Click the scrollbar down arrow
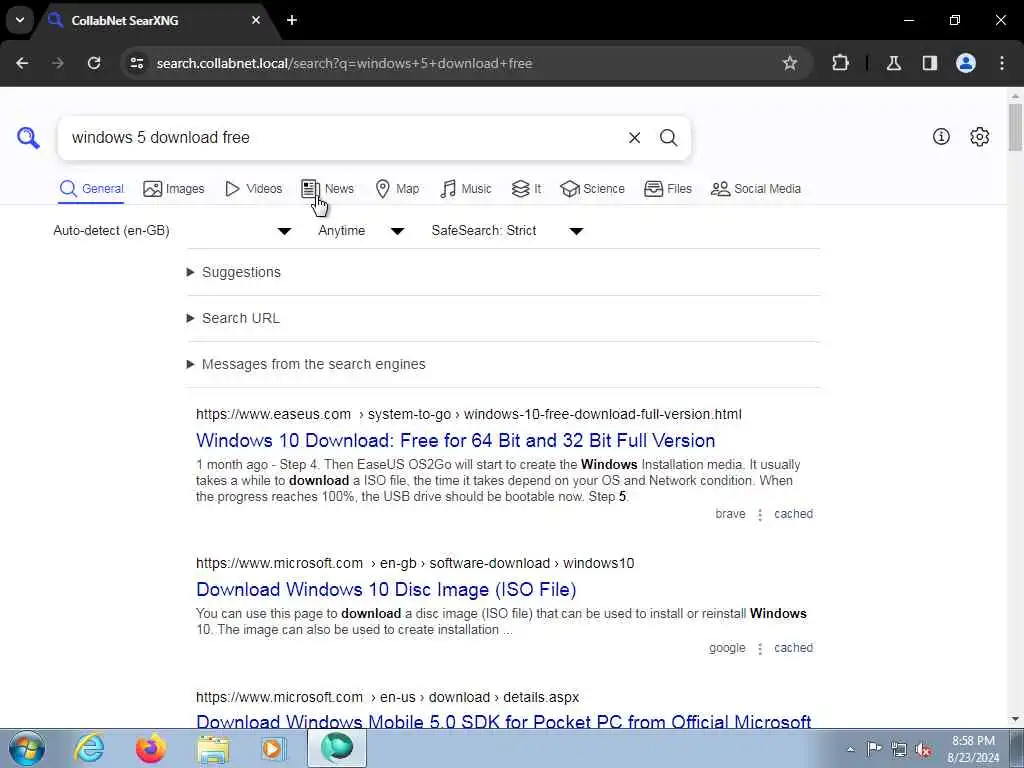Image resolution: width=1024 pixels, height=768 pixels. (1015, 719)
